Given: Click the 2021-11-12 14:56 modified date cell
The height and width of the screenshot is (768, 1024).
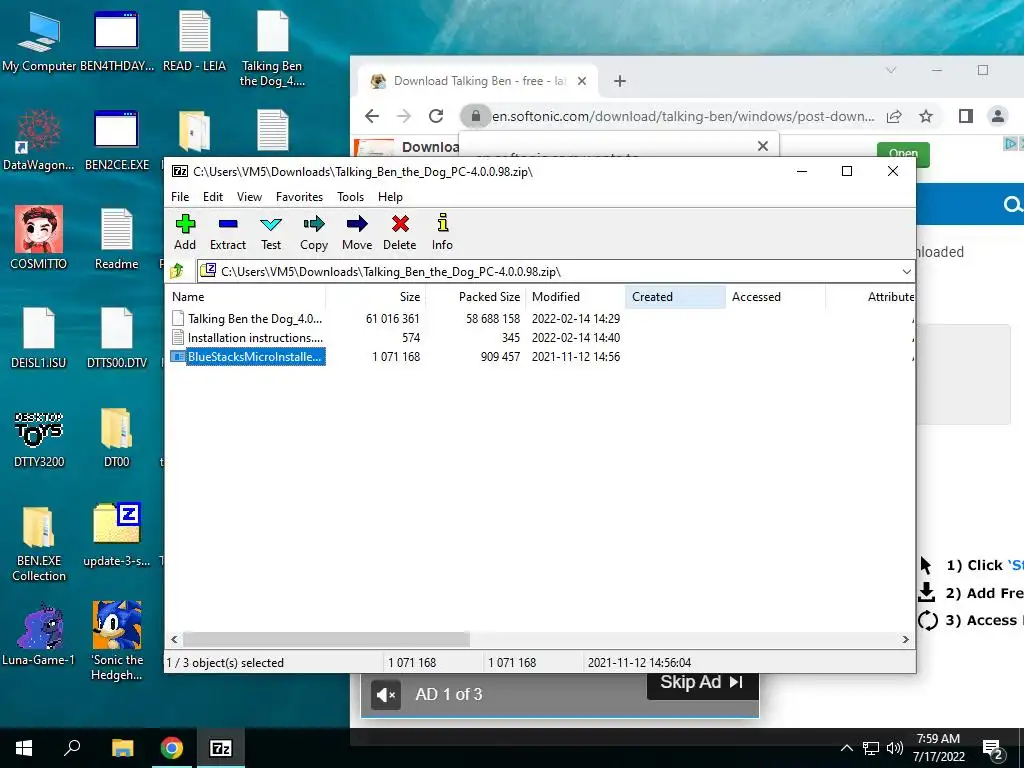Looking at the screenshot, I should point(576,357).
